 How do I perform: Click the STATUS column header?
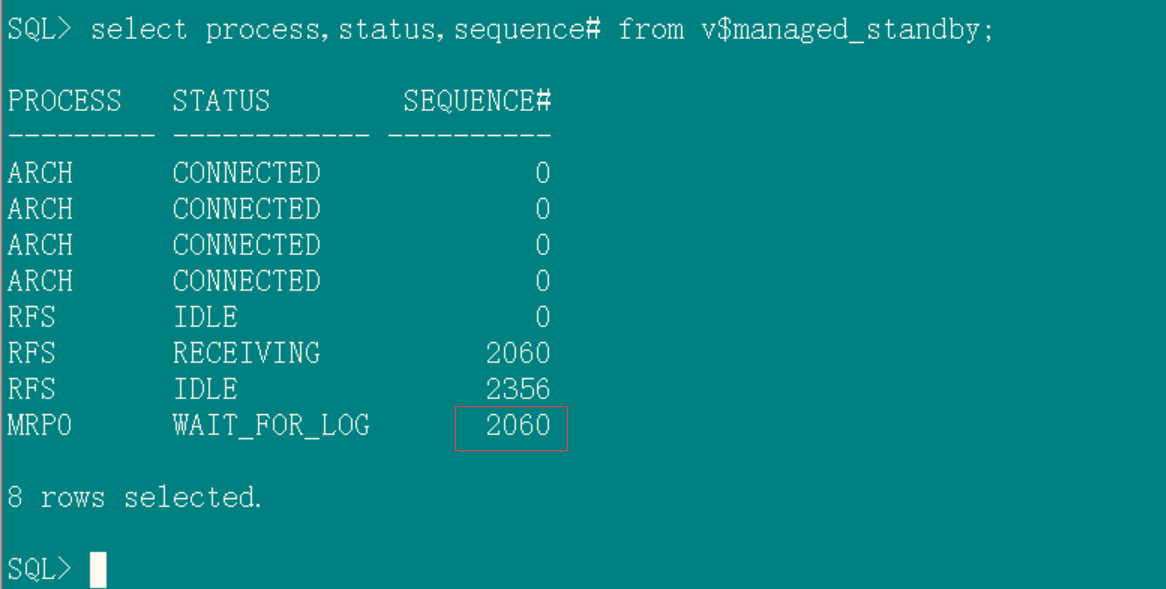221,101
